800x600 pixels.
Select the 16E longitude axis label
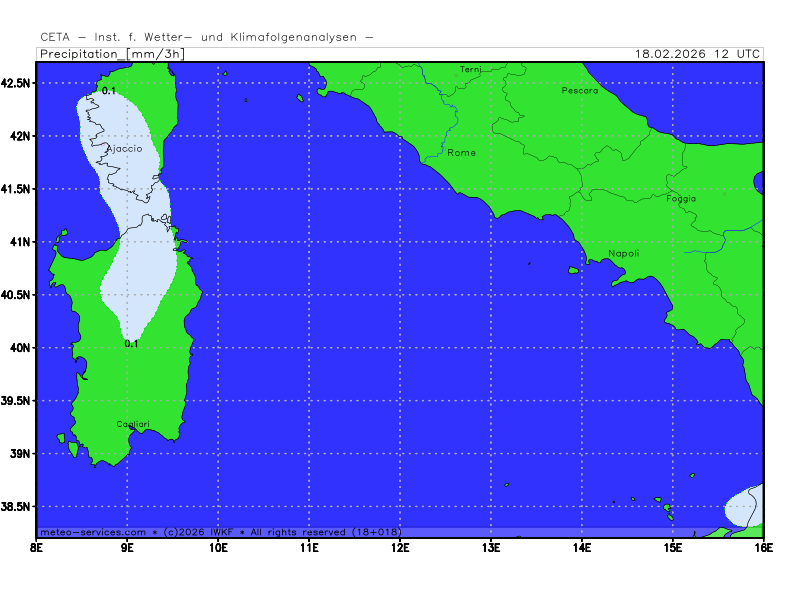tap(763, 548)
